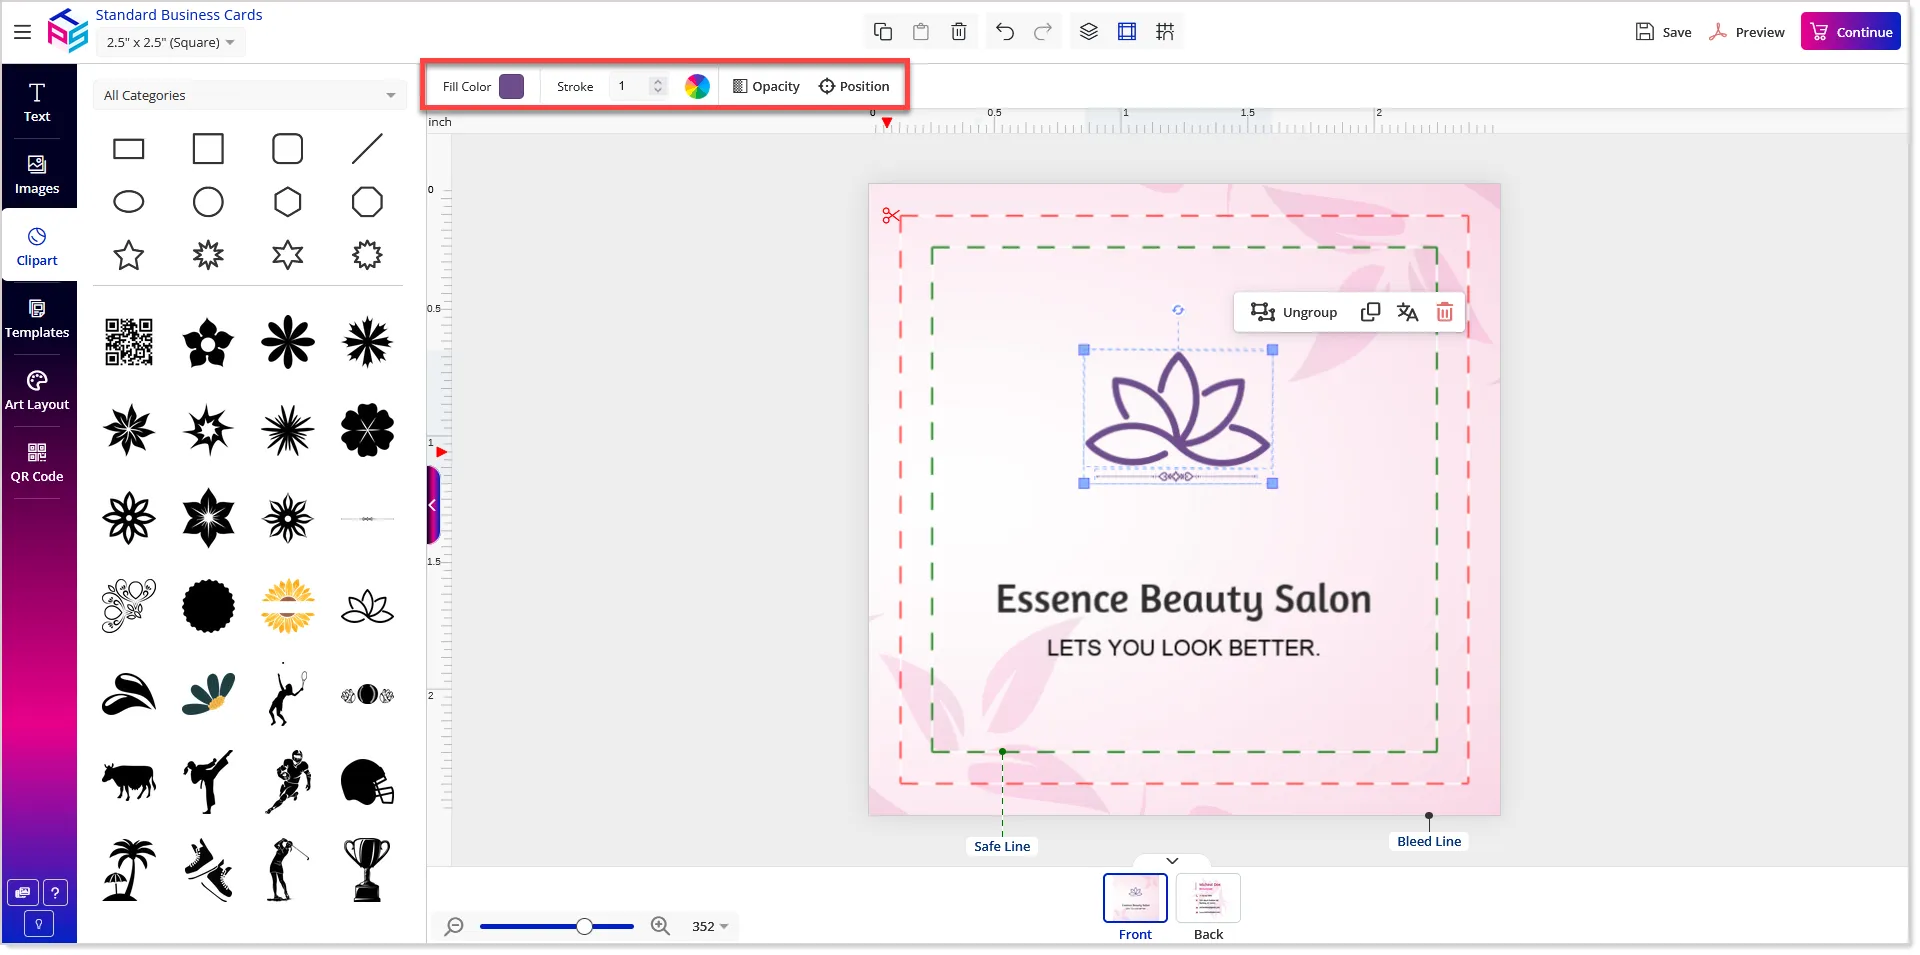
Task: Open the QR Code tab
Action: click(37, 463)
